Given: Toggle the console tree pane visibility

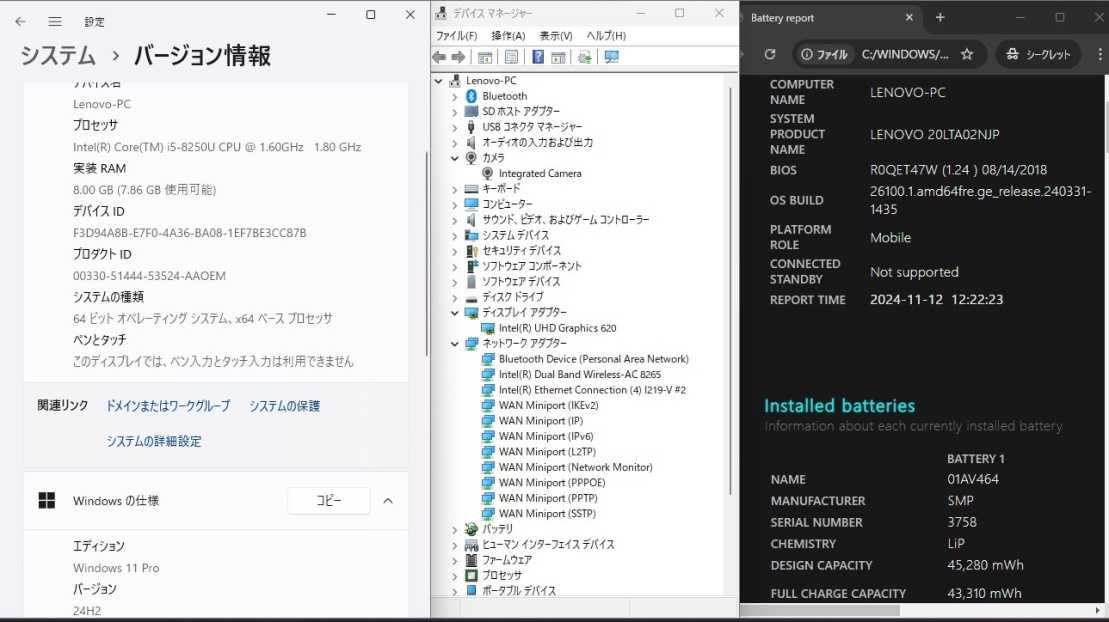Looking at the screenshot, I should (x=484, y=57).
